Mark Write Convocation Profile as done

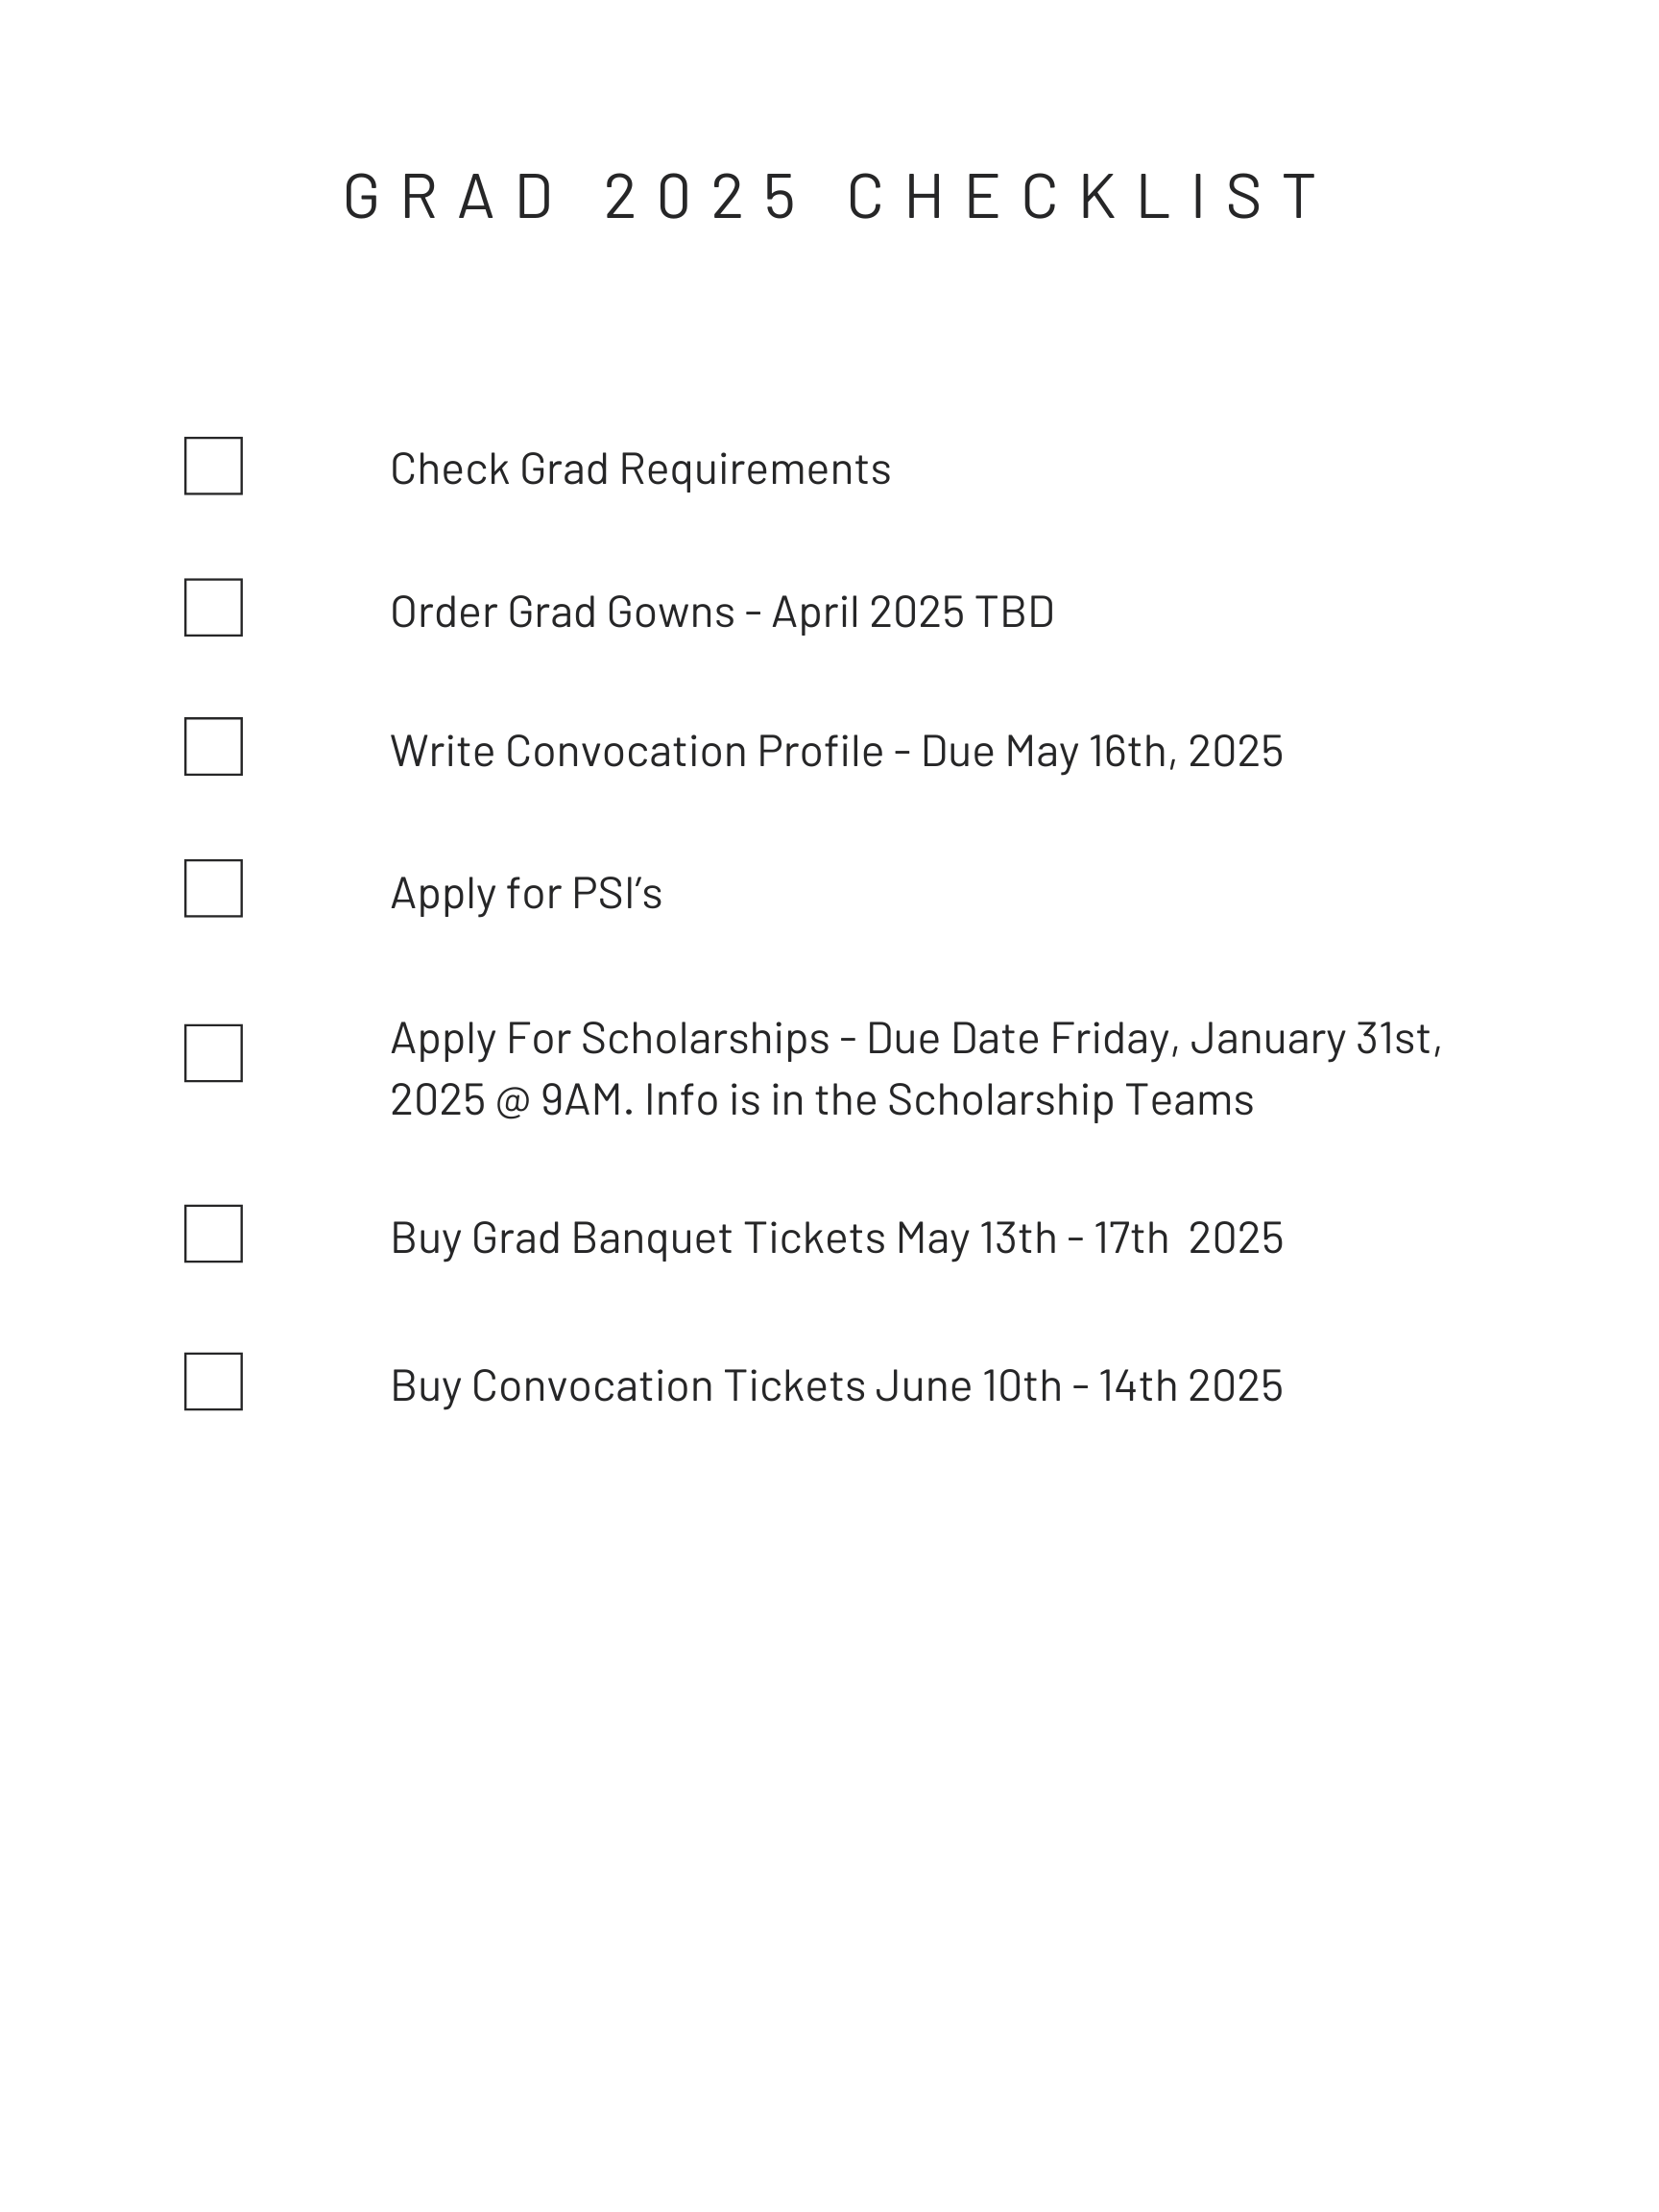213,746
